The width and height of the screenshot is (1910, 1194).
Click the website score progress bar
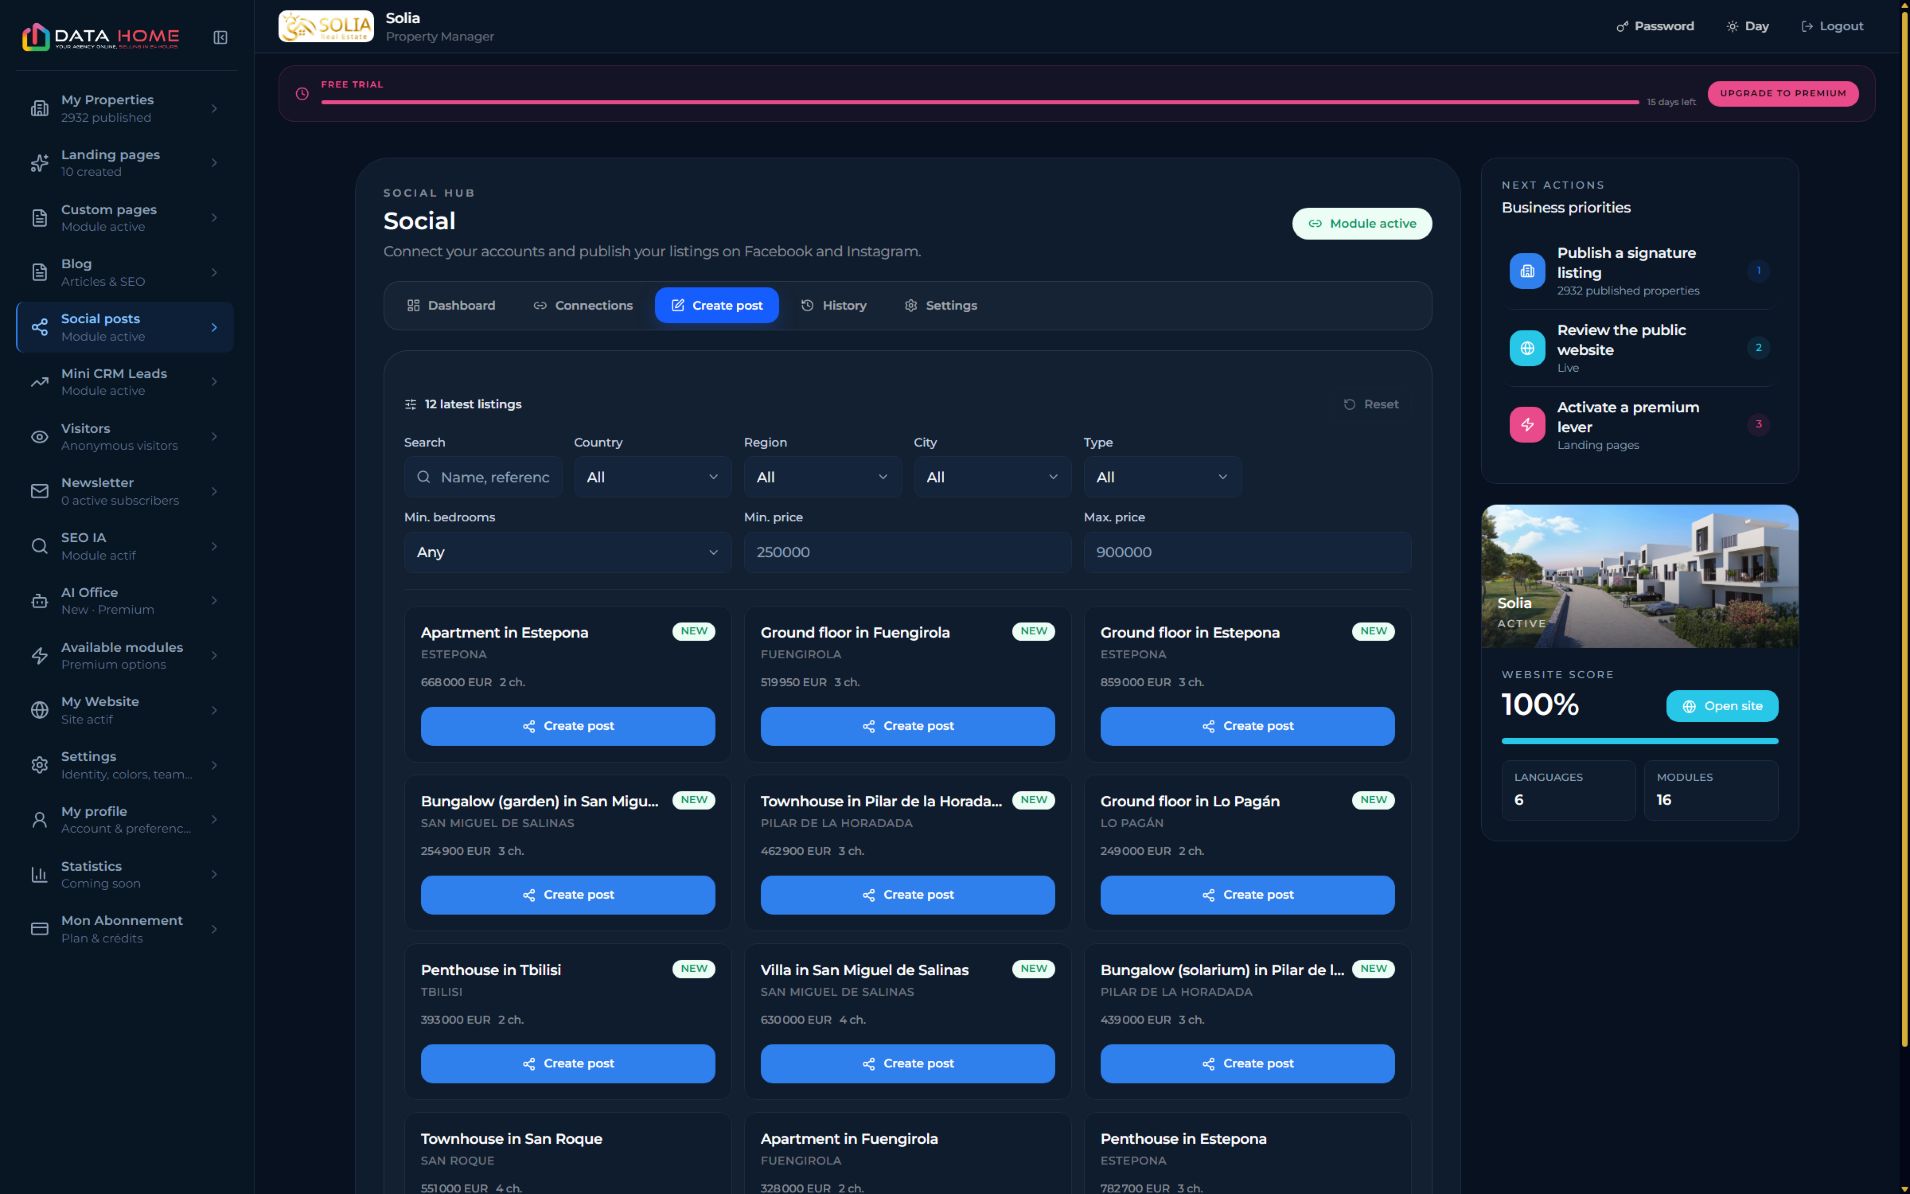[x=1640, y=741]
